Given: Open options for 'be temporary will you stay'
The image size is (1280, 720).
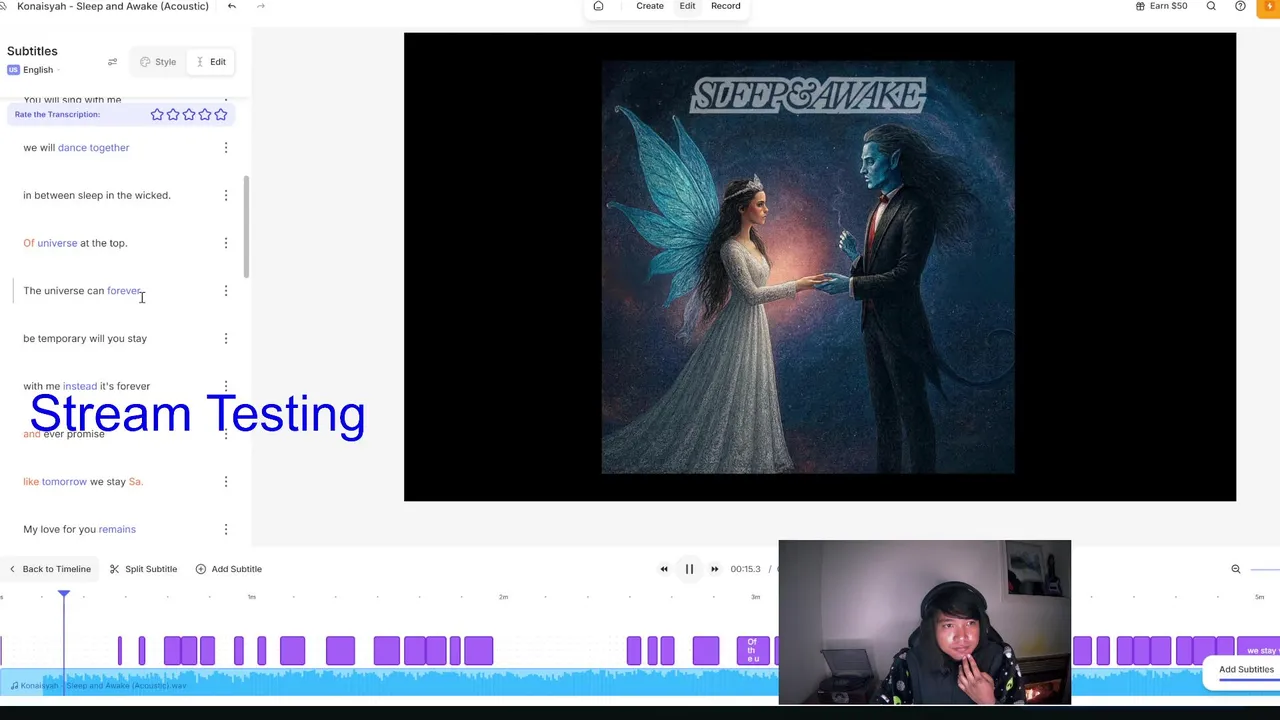Looking at the screenshot, I should pyautogui.click(x=225, y=338).
